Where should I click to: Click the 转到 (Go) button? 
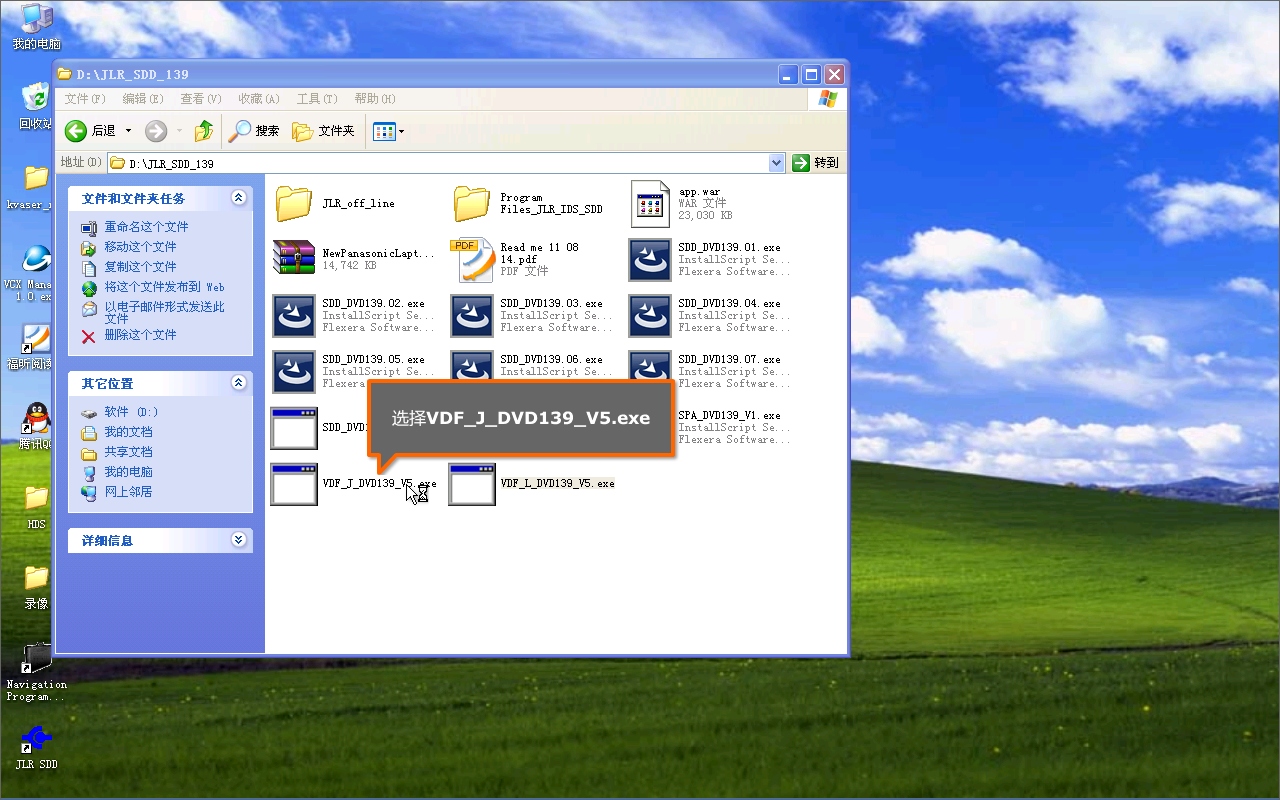(816, 163)
